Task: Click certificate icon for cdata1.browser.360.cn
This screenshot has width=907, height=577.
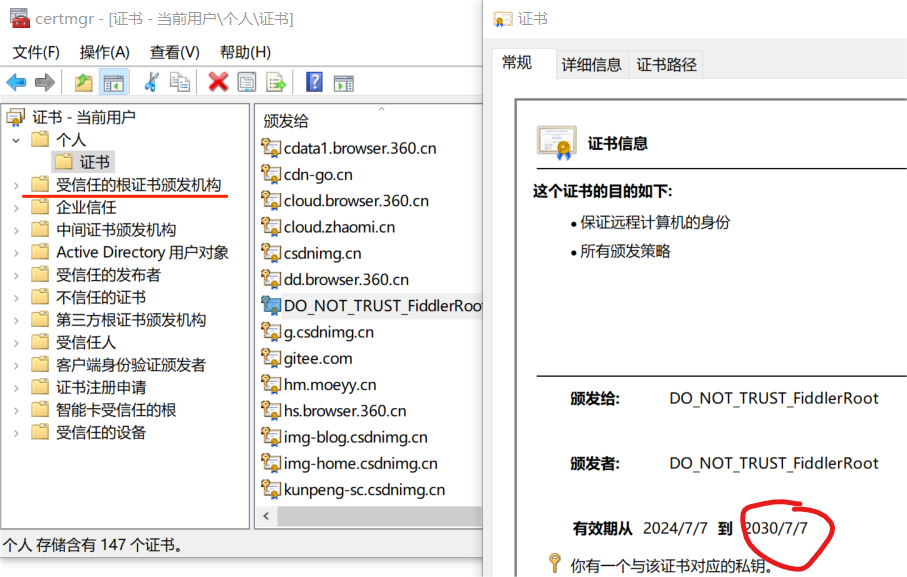Action: point(271,147)
